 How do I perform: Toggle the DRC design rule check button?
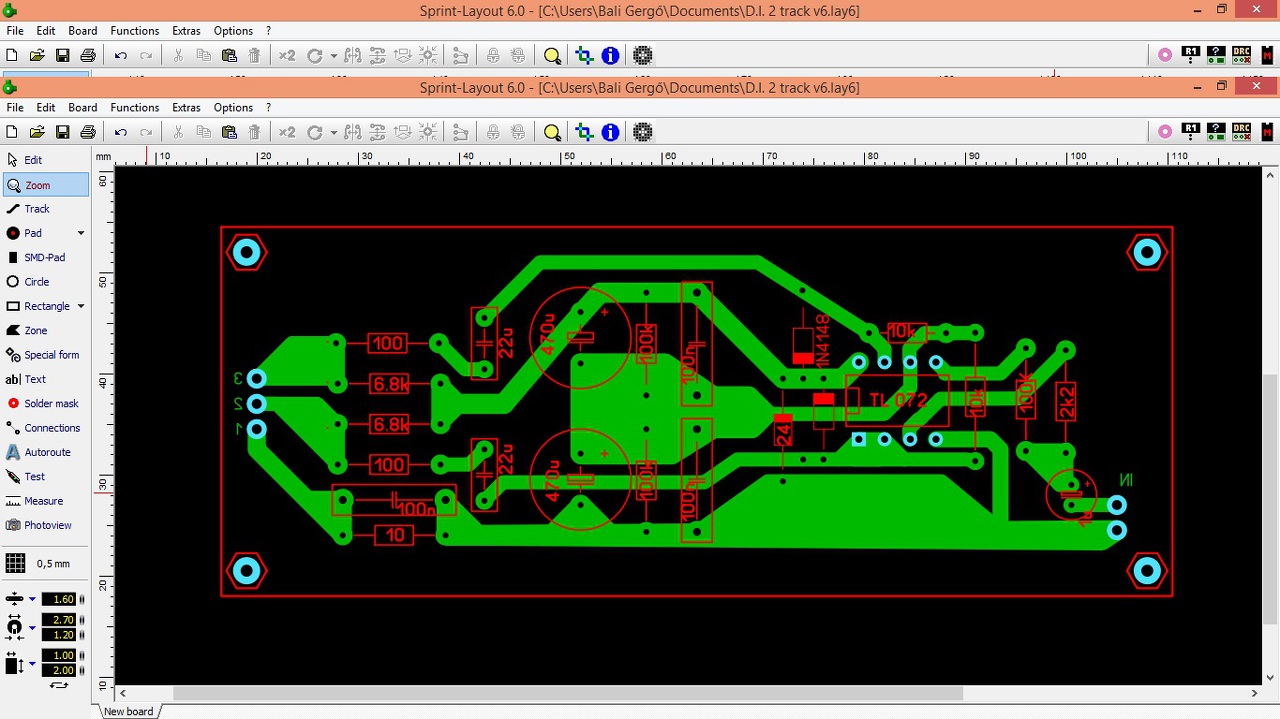tap(1241, 131)
